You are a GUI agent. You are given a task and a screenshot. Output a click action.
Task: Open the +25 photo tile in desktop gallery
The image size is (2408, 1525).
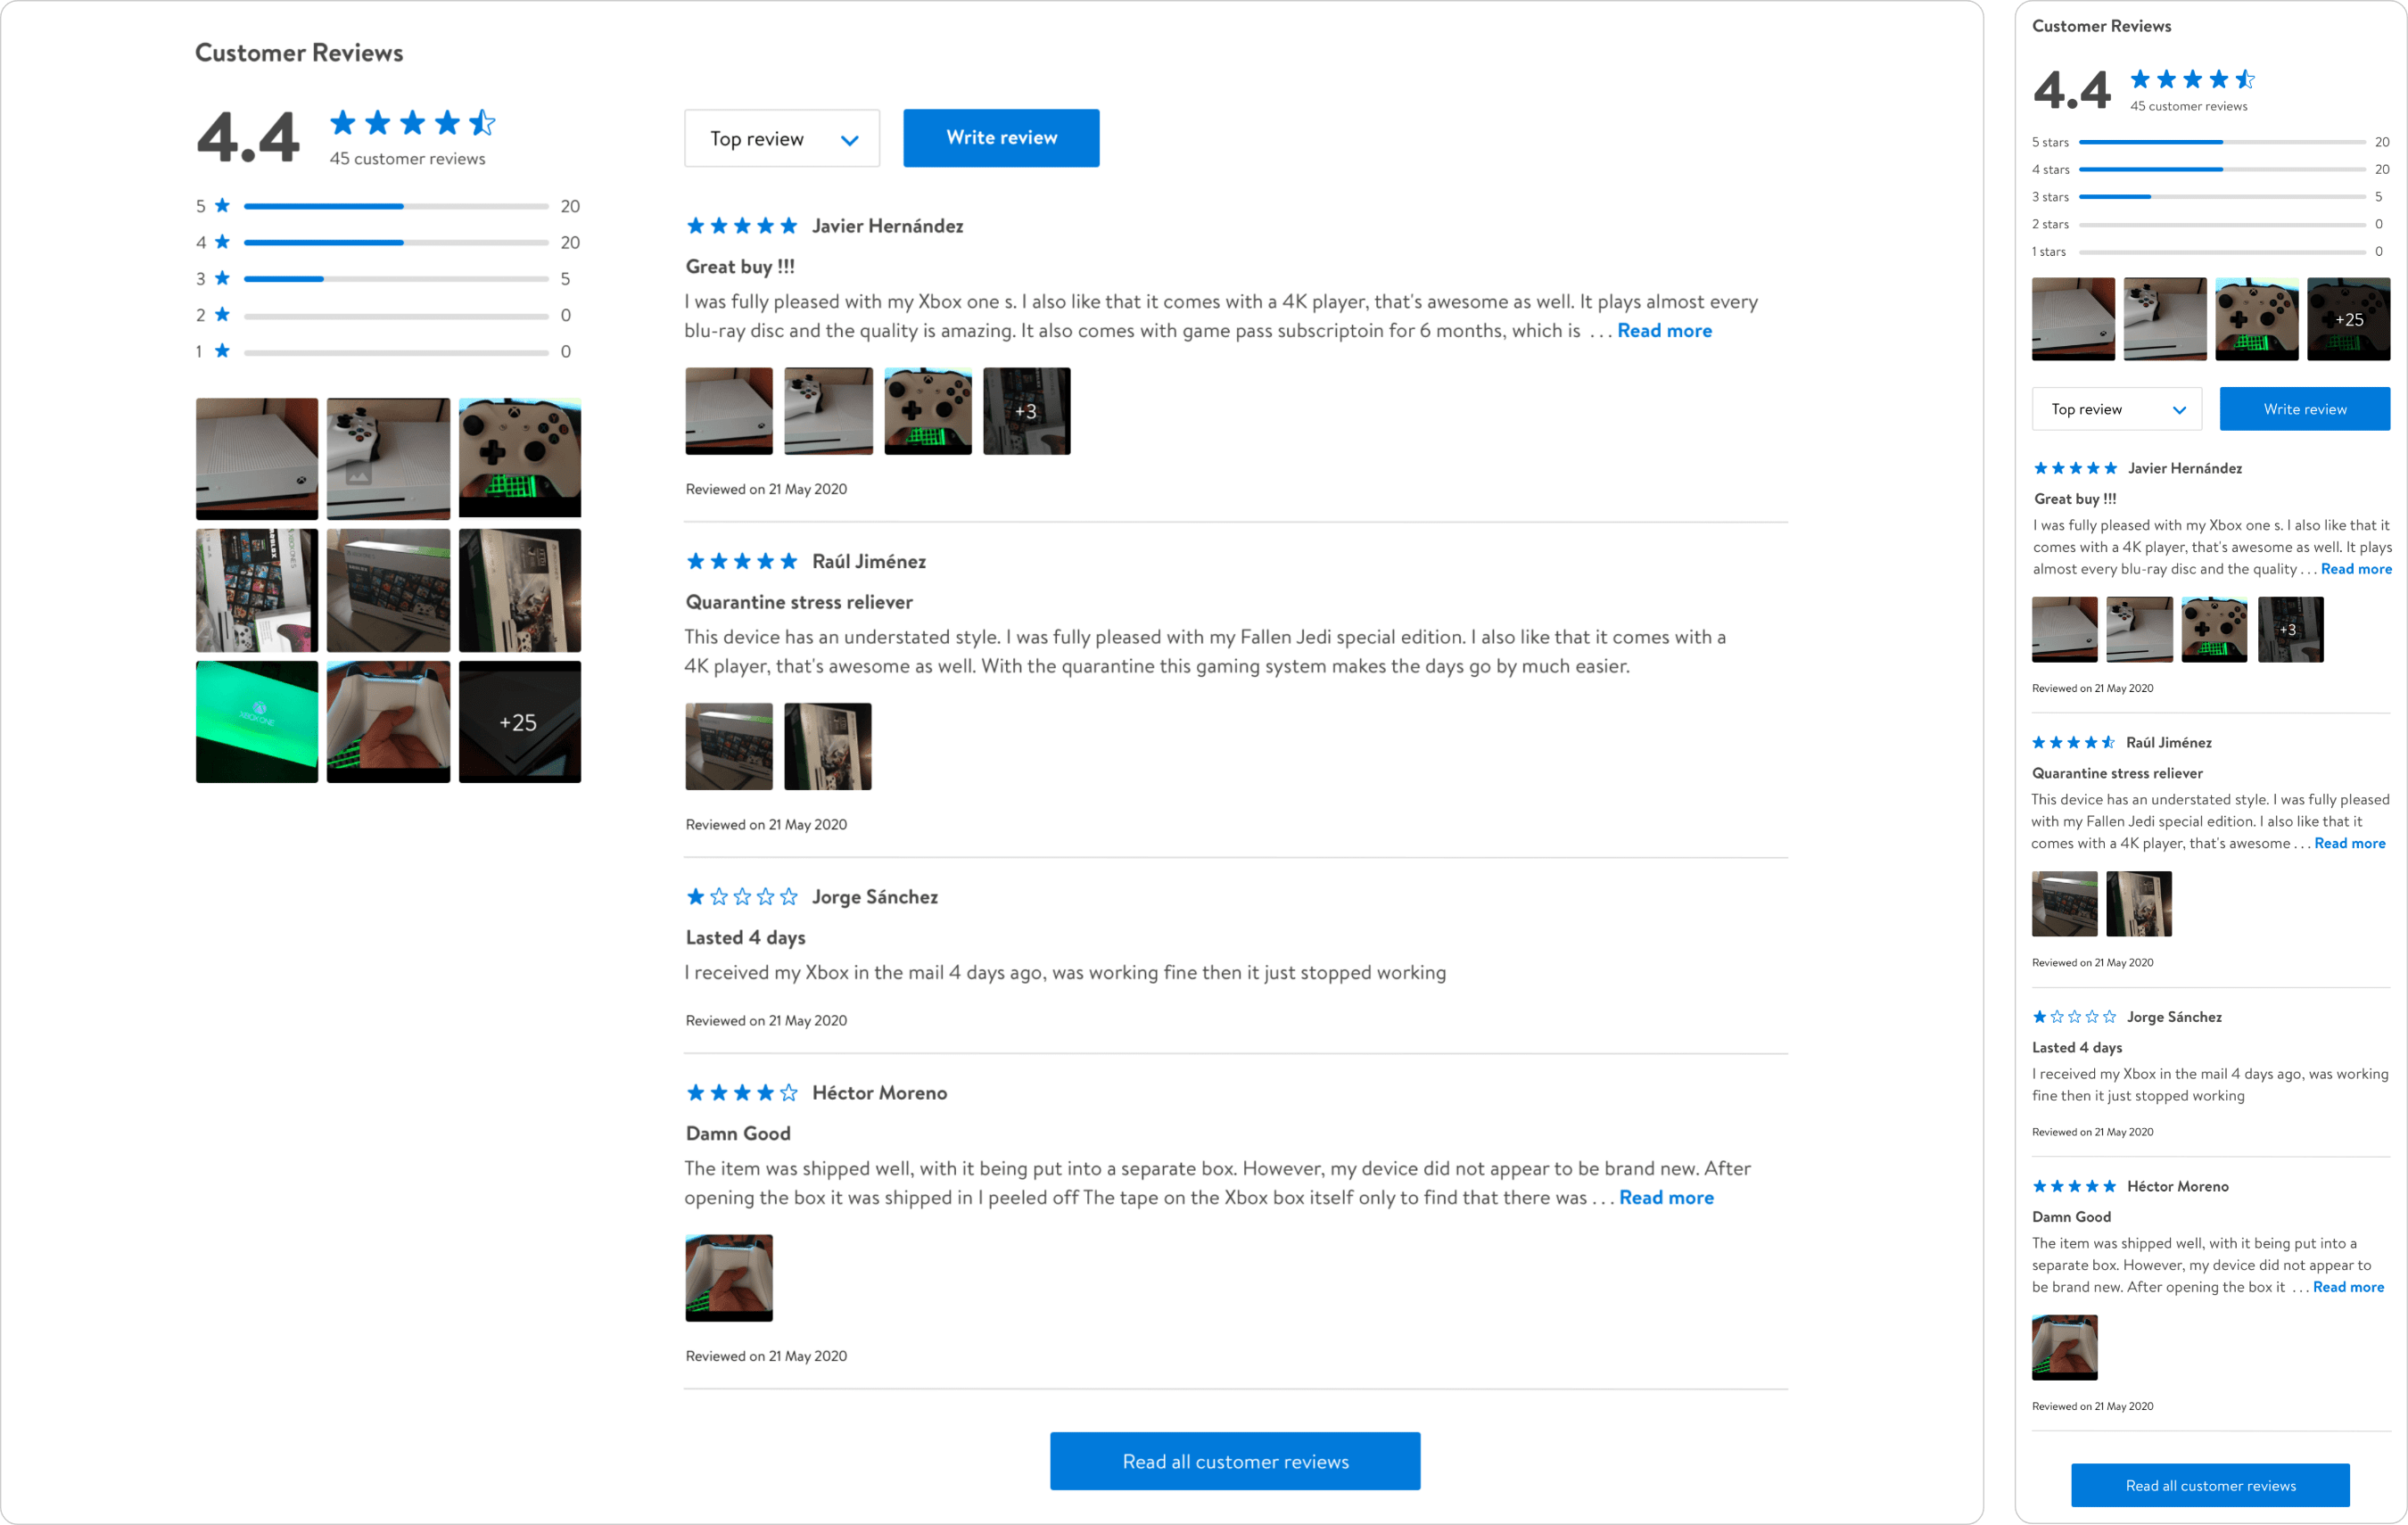(519, 722)
